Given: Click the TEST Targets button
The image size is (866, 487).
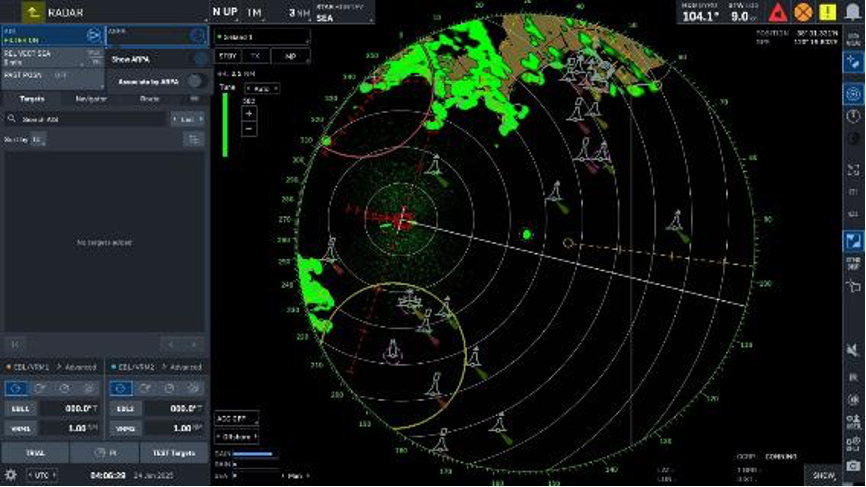Looking at the screenshot, I should pyautogui.click(x=174, y=453).
